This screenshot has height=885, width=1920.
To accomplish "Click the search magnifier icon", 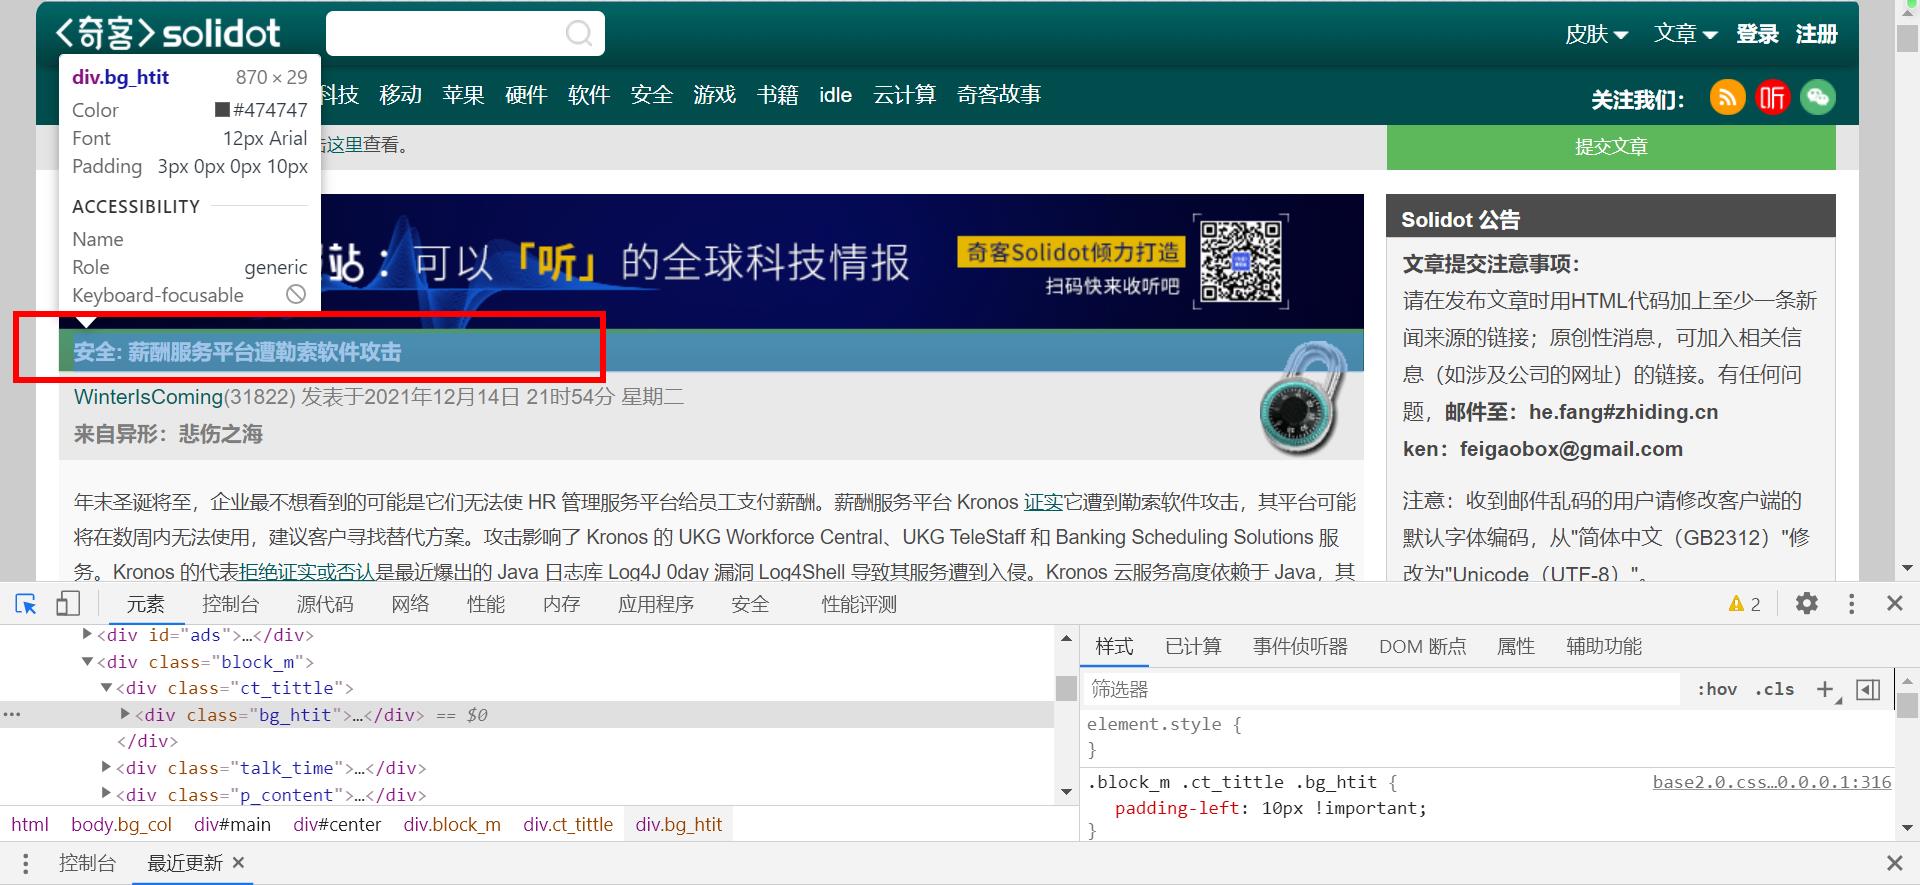I will 579,34.
